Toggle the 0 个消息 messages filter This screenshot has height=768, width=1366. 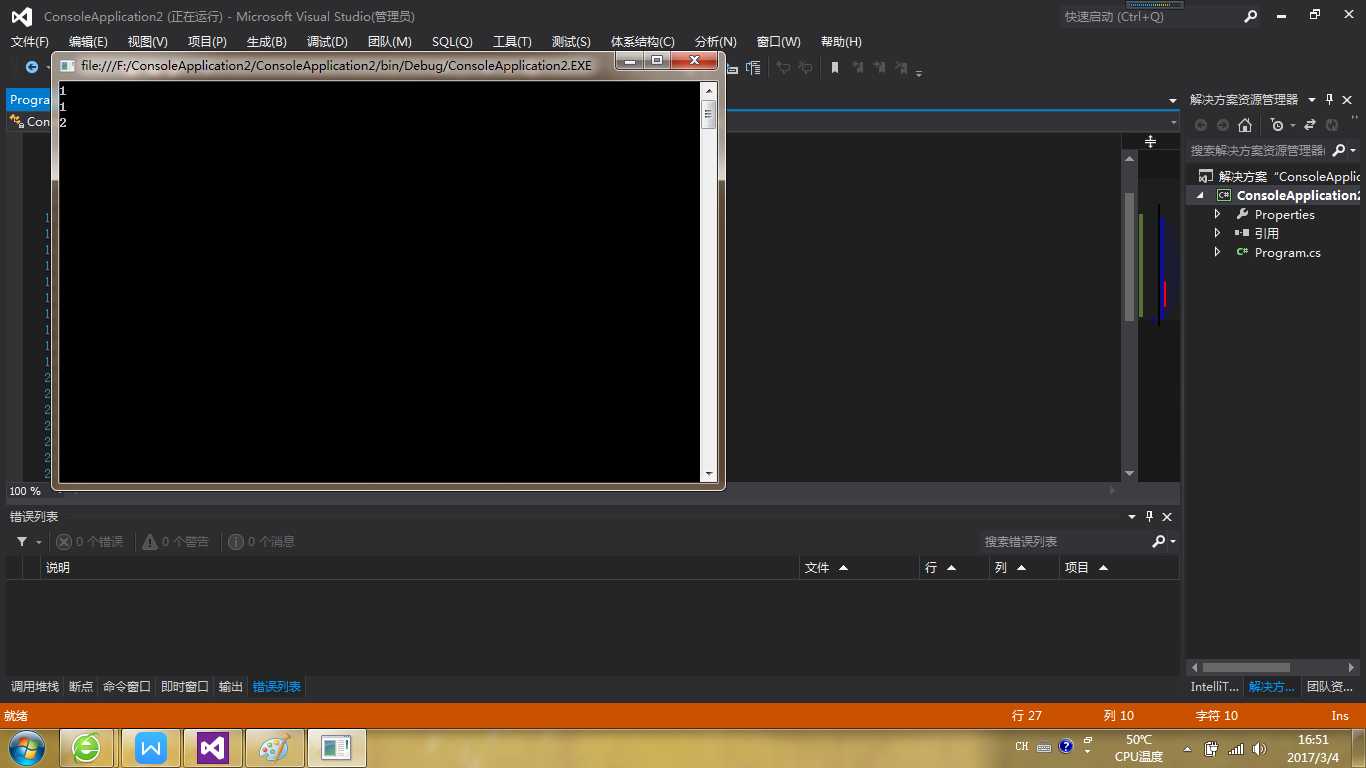(x=261, y=541)
